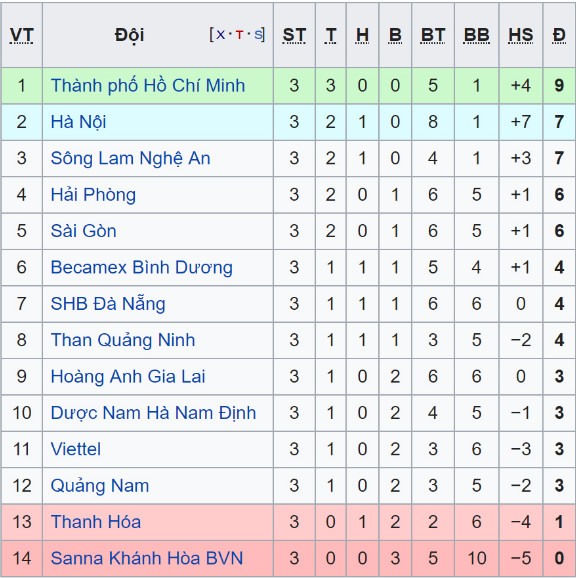Open the Quảng Nam team page
This screenshot has height=578, width=576.
[x=100, y=486]
